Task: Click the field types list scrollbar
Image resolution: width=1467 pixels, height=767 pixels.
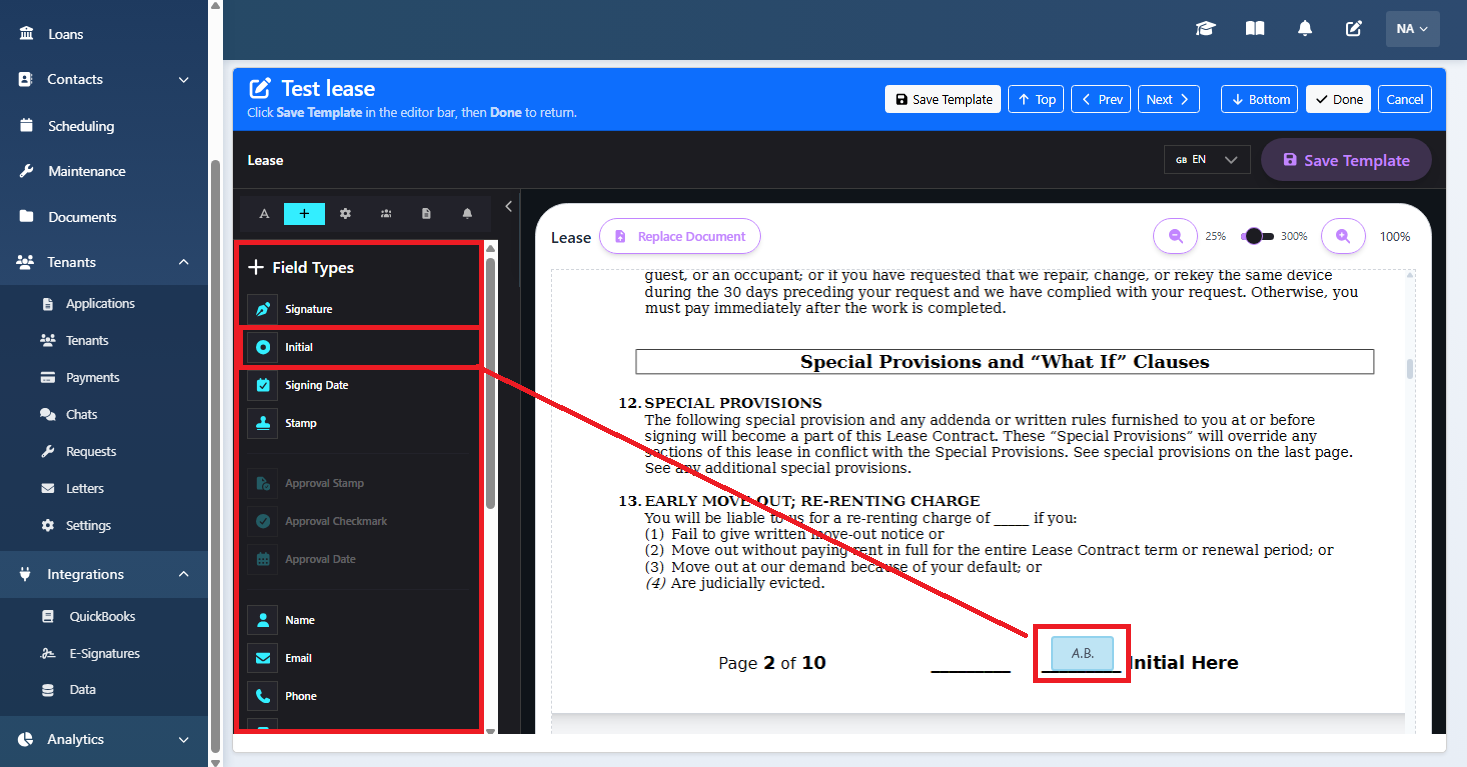Action: [490, 384]
